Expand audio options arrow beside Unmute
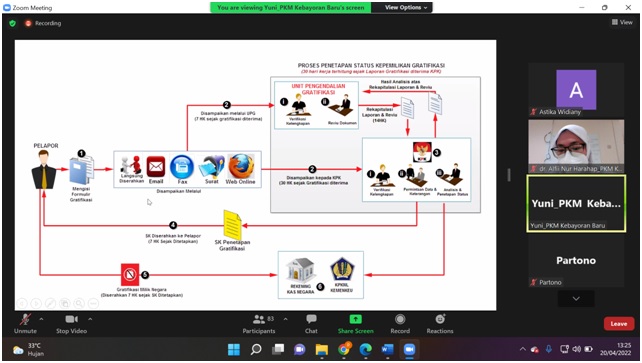Image resolution: width=642 pixels, height=363 pixels. pyautogui.click(x=41, y=319)
